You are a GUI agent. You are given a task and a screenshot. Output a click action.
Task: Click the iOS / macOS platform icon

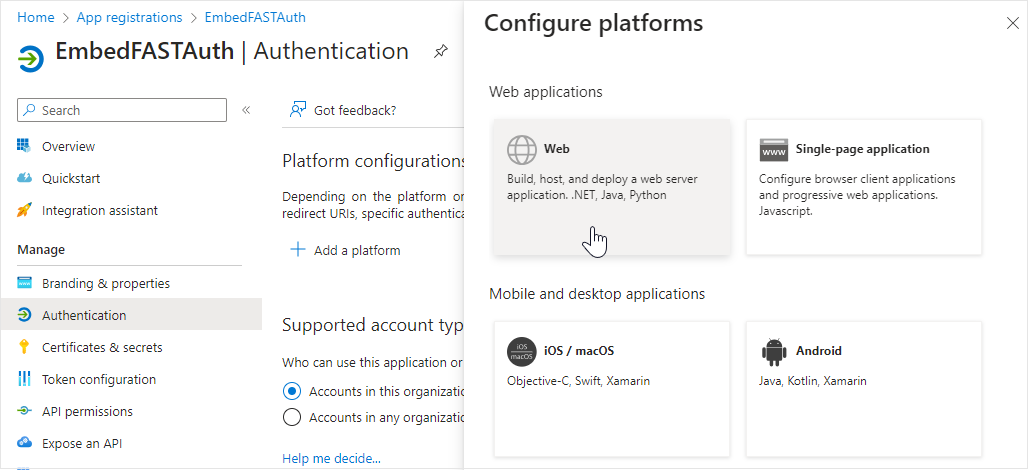click(521, 351)
